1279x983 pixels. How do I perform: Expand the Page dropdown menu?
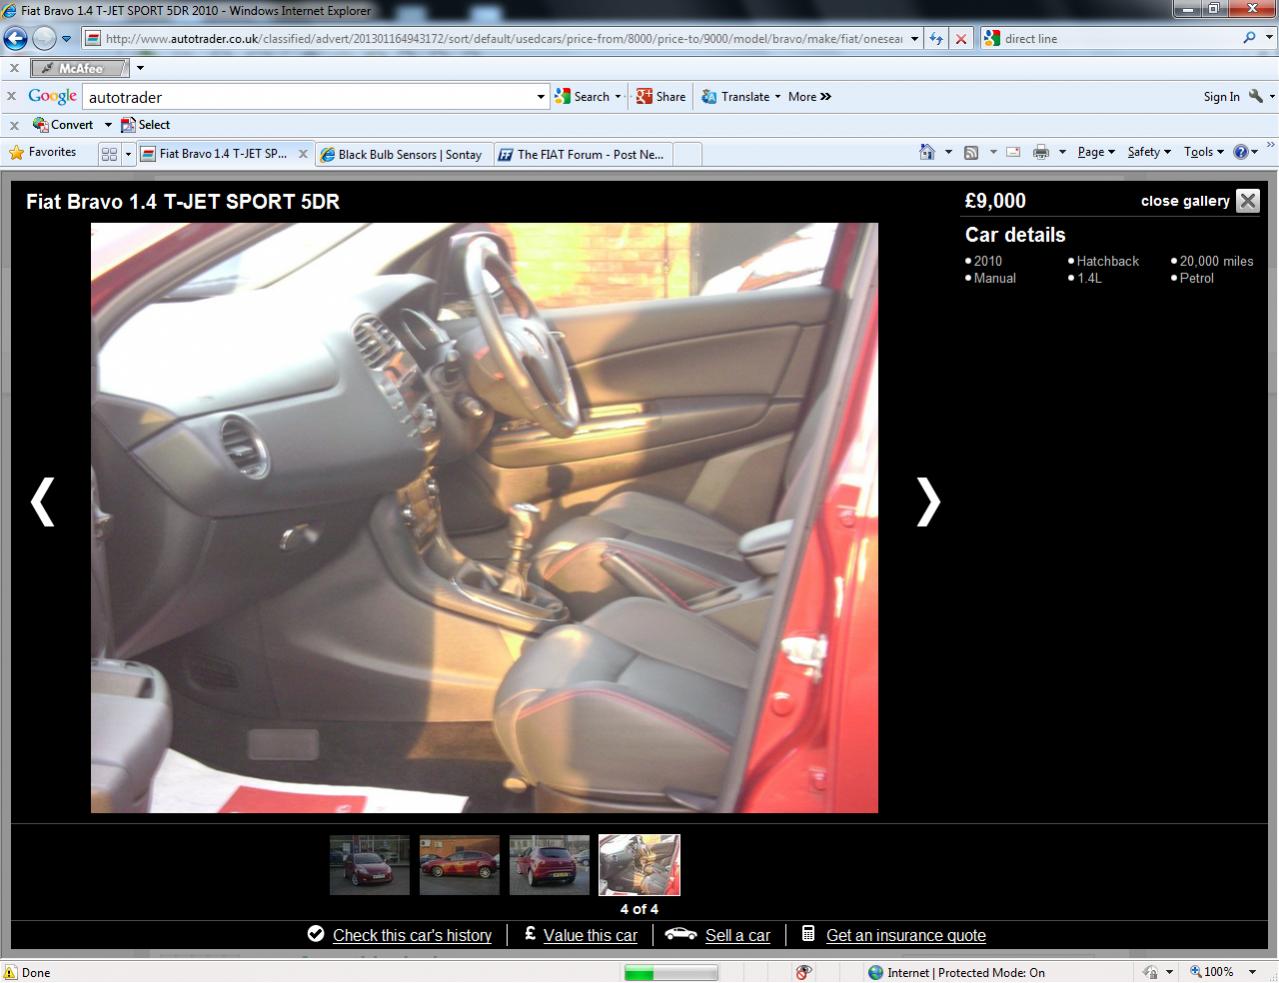1095,152
